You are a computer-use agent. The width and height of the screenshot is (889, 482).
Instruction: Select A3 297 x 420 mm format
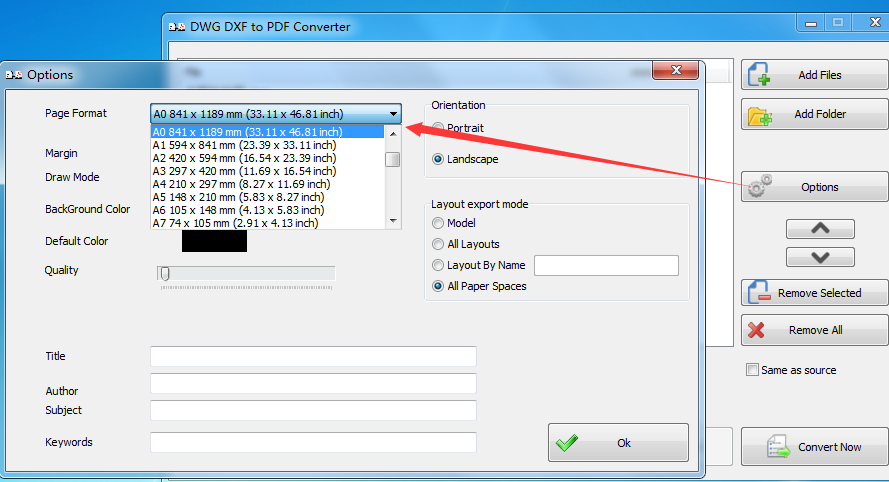[268, 171]
